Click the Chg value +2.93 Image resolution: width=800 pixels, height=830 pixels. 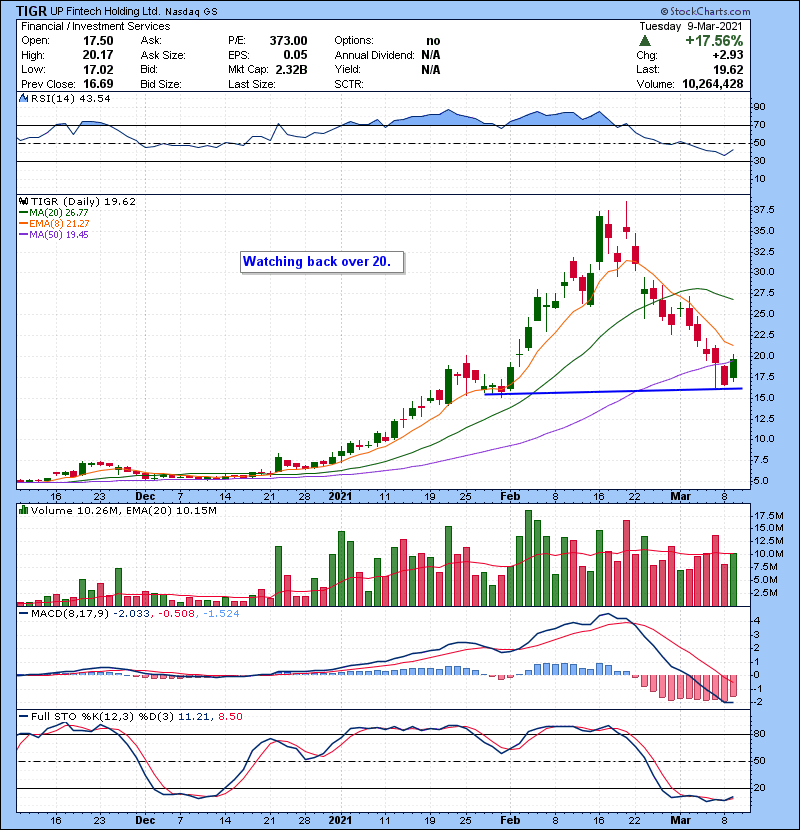[727, 55]
